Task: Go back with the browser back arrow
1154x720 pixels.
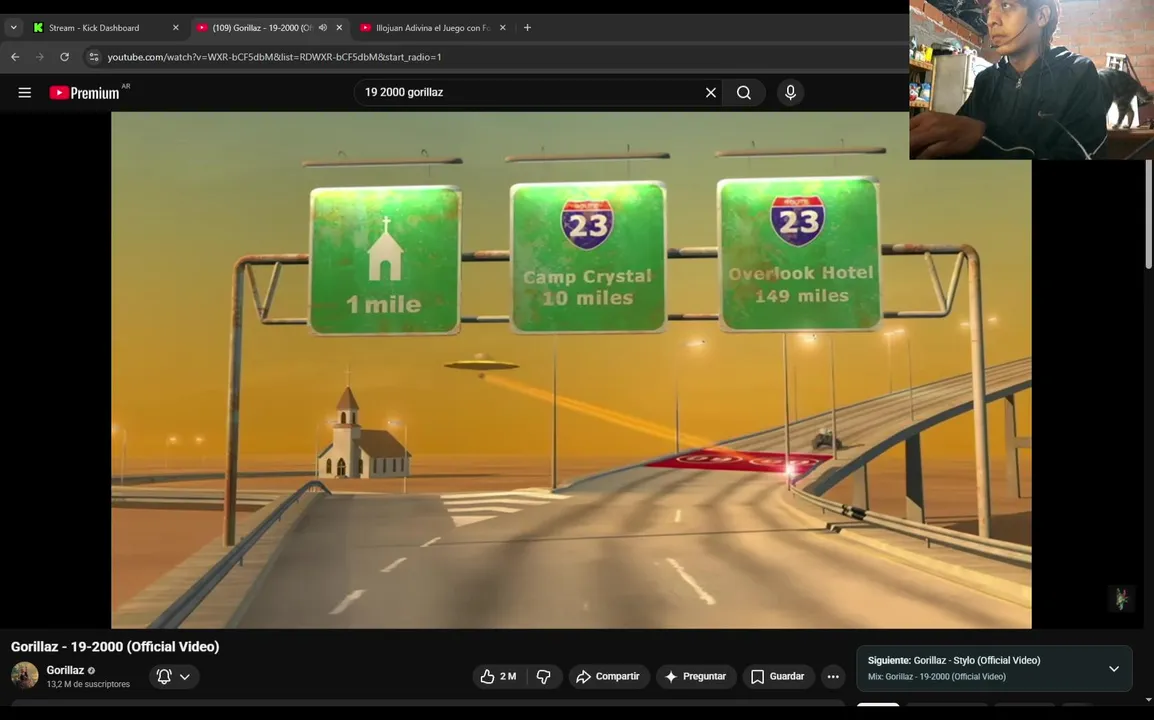Action: pos(15,57)
